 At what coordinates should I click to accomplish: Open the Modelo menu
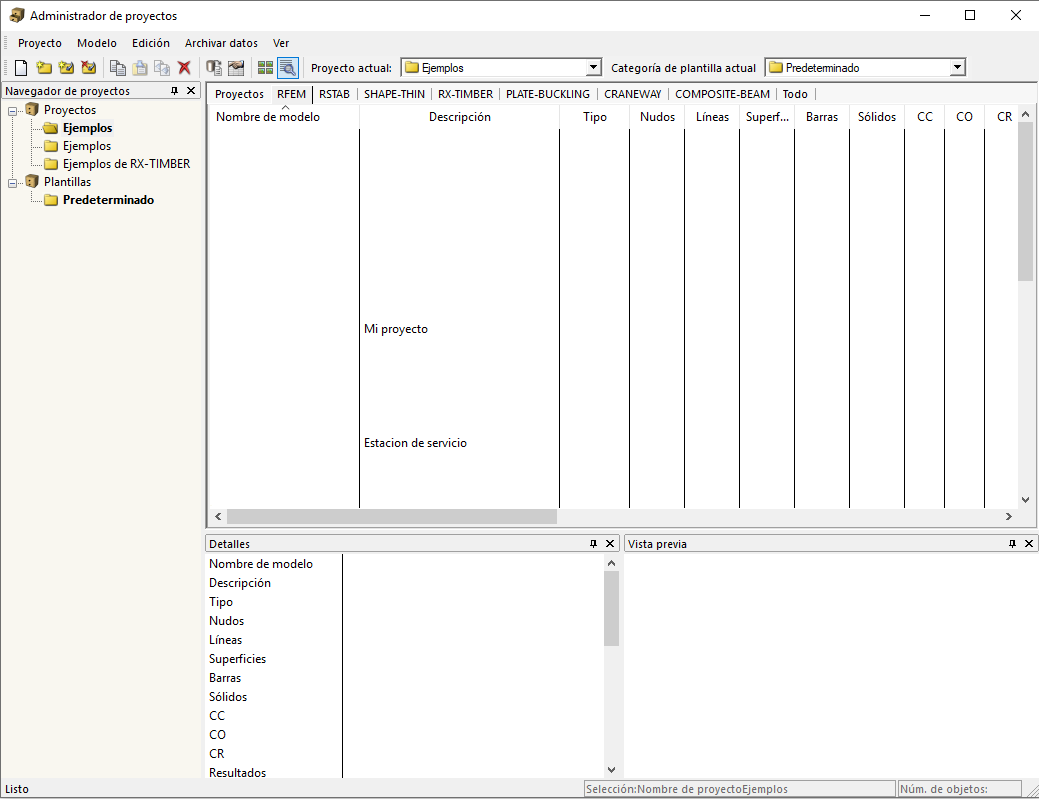point(97,43)
